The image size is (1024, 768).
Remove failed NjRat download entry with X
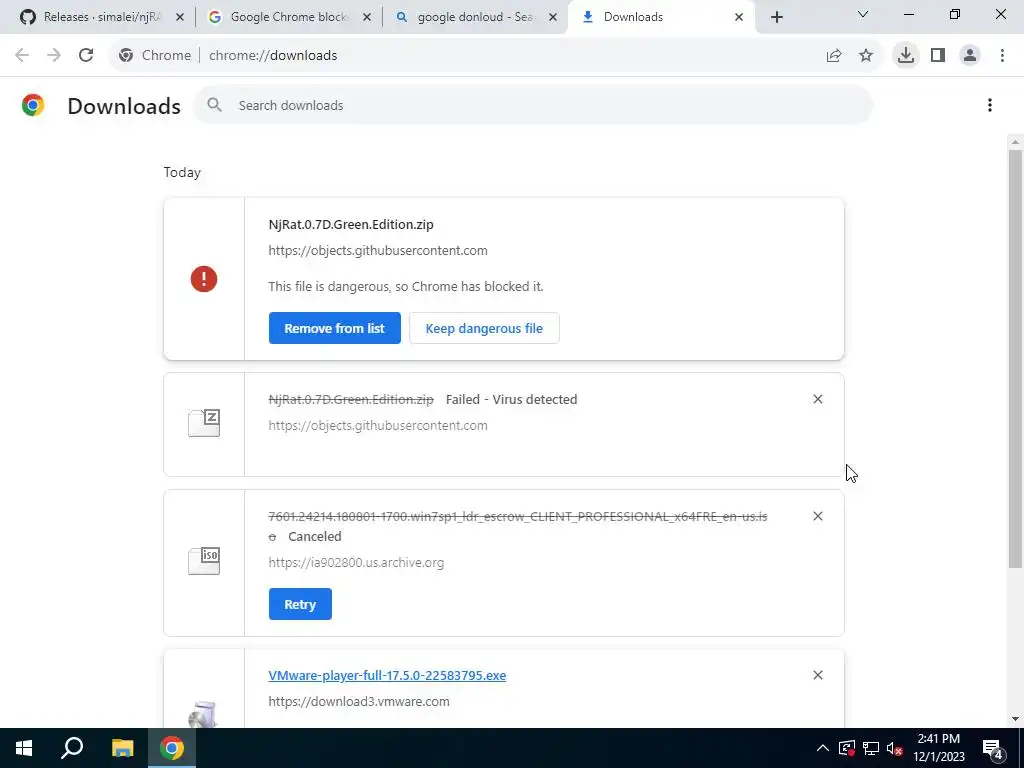pos(818,399)
